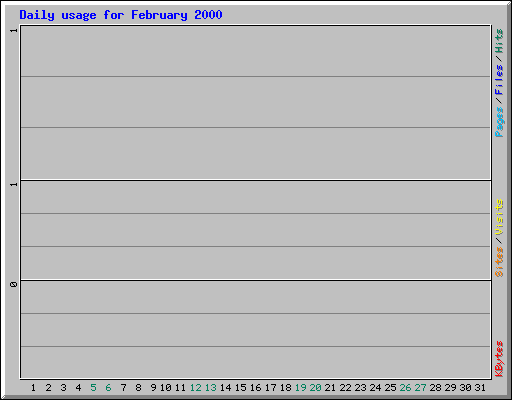This screenshot has height=400, width=512.
Task: Click the top Hits/Files/Pages chart area
Action: point(256,103)
